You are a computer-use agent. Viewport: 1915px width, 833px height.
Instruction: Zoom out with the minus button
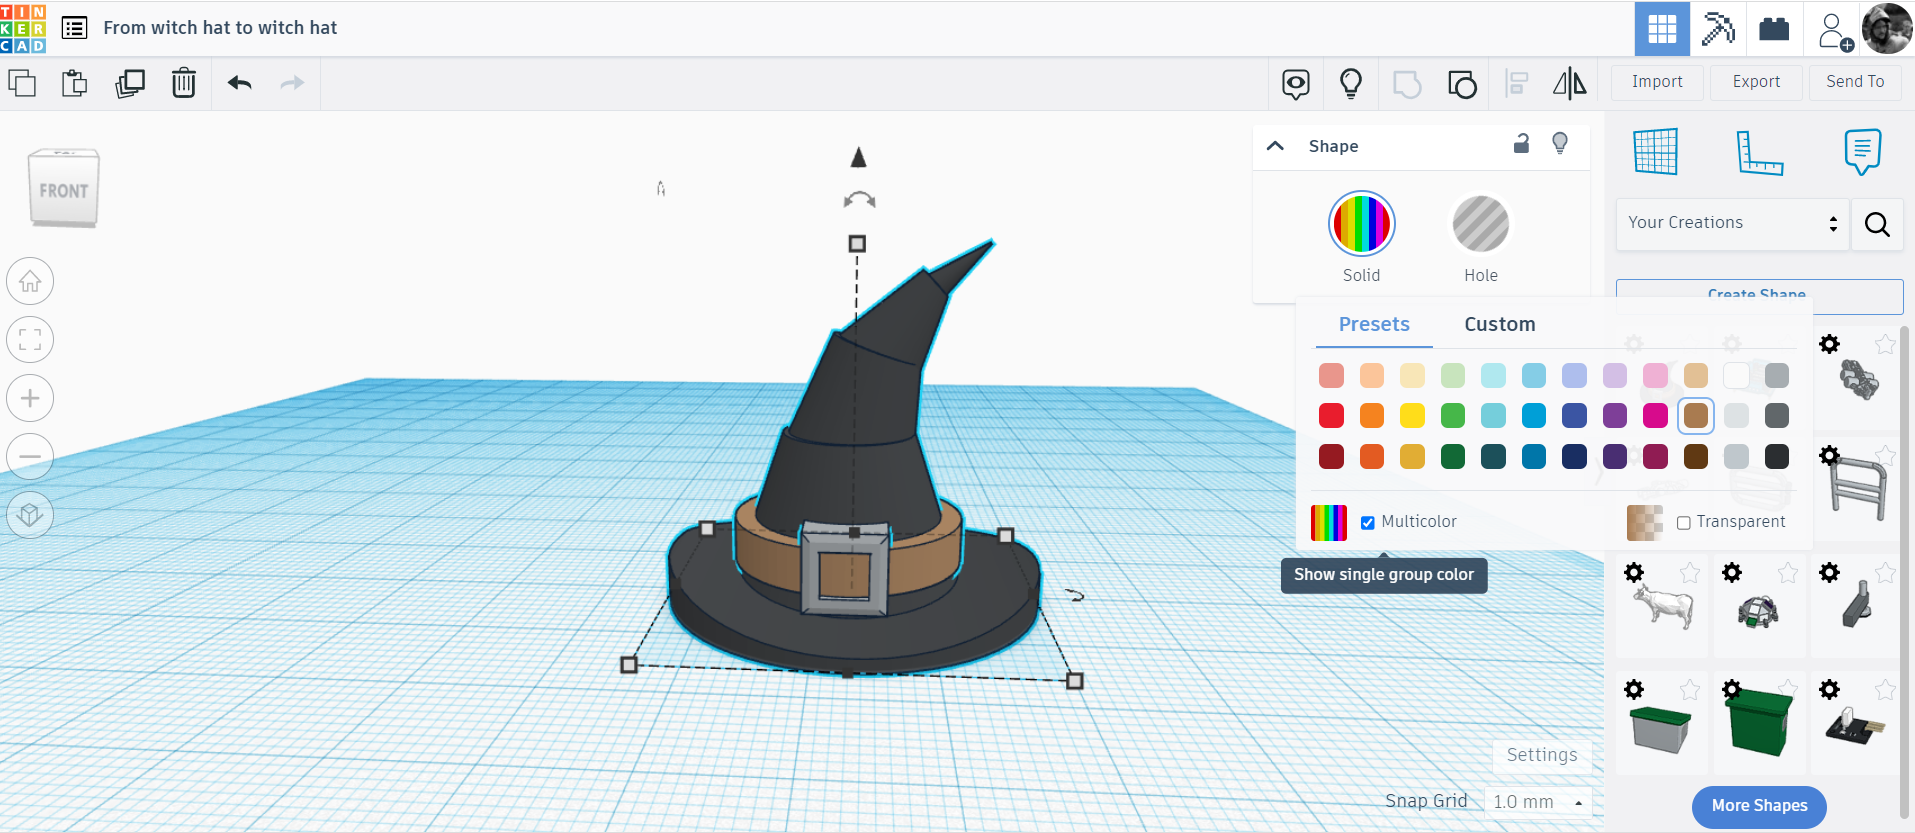point(30,456)
